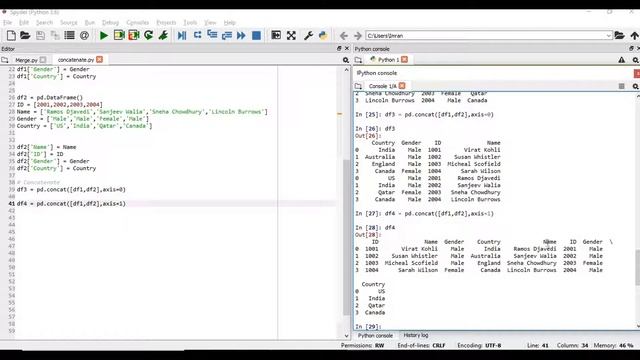
Task: Re-run the last script
Action: click(148, 36)
